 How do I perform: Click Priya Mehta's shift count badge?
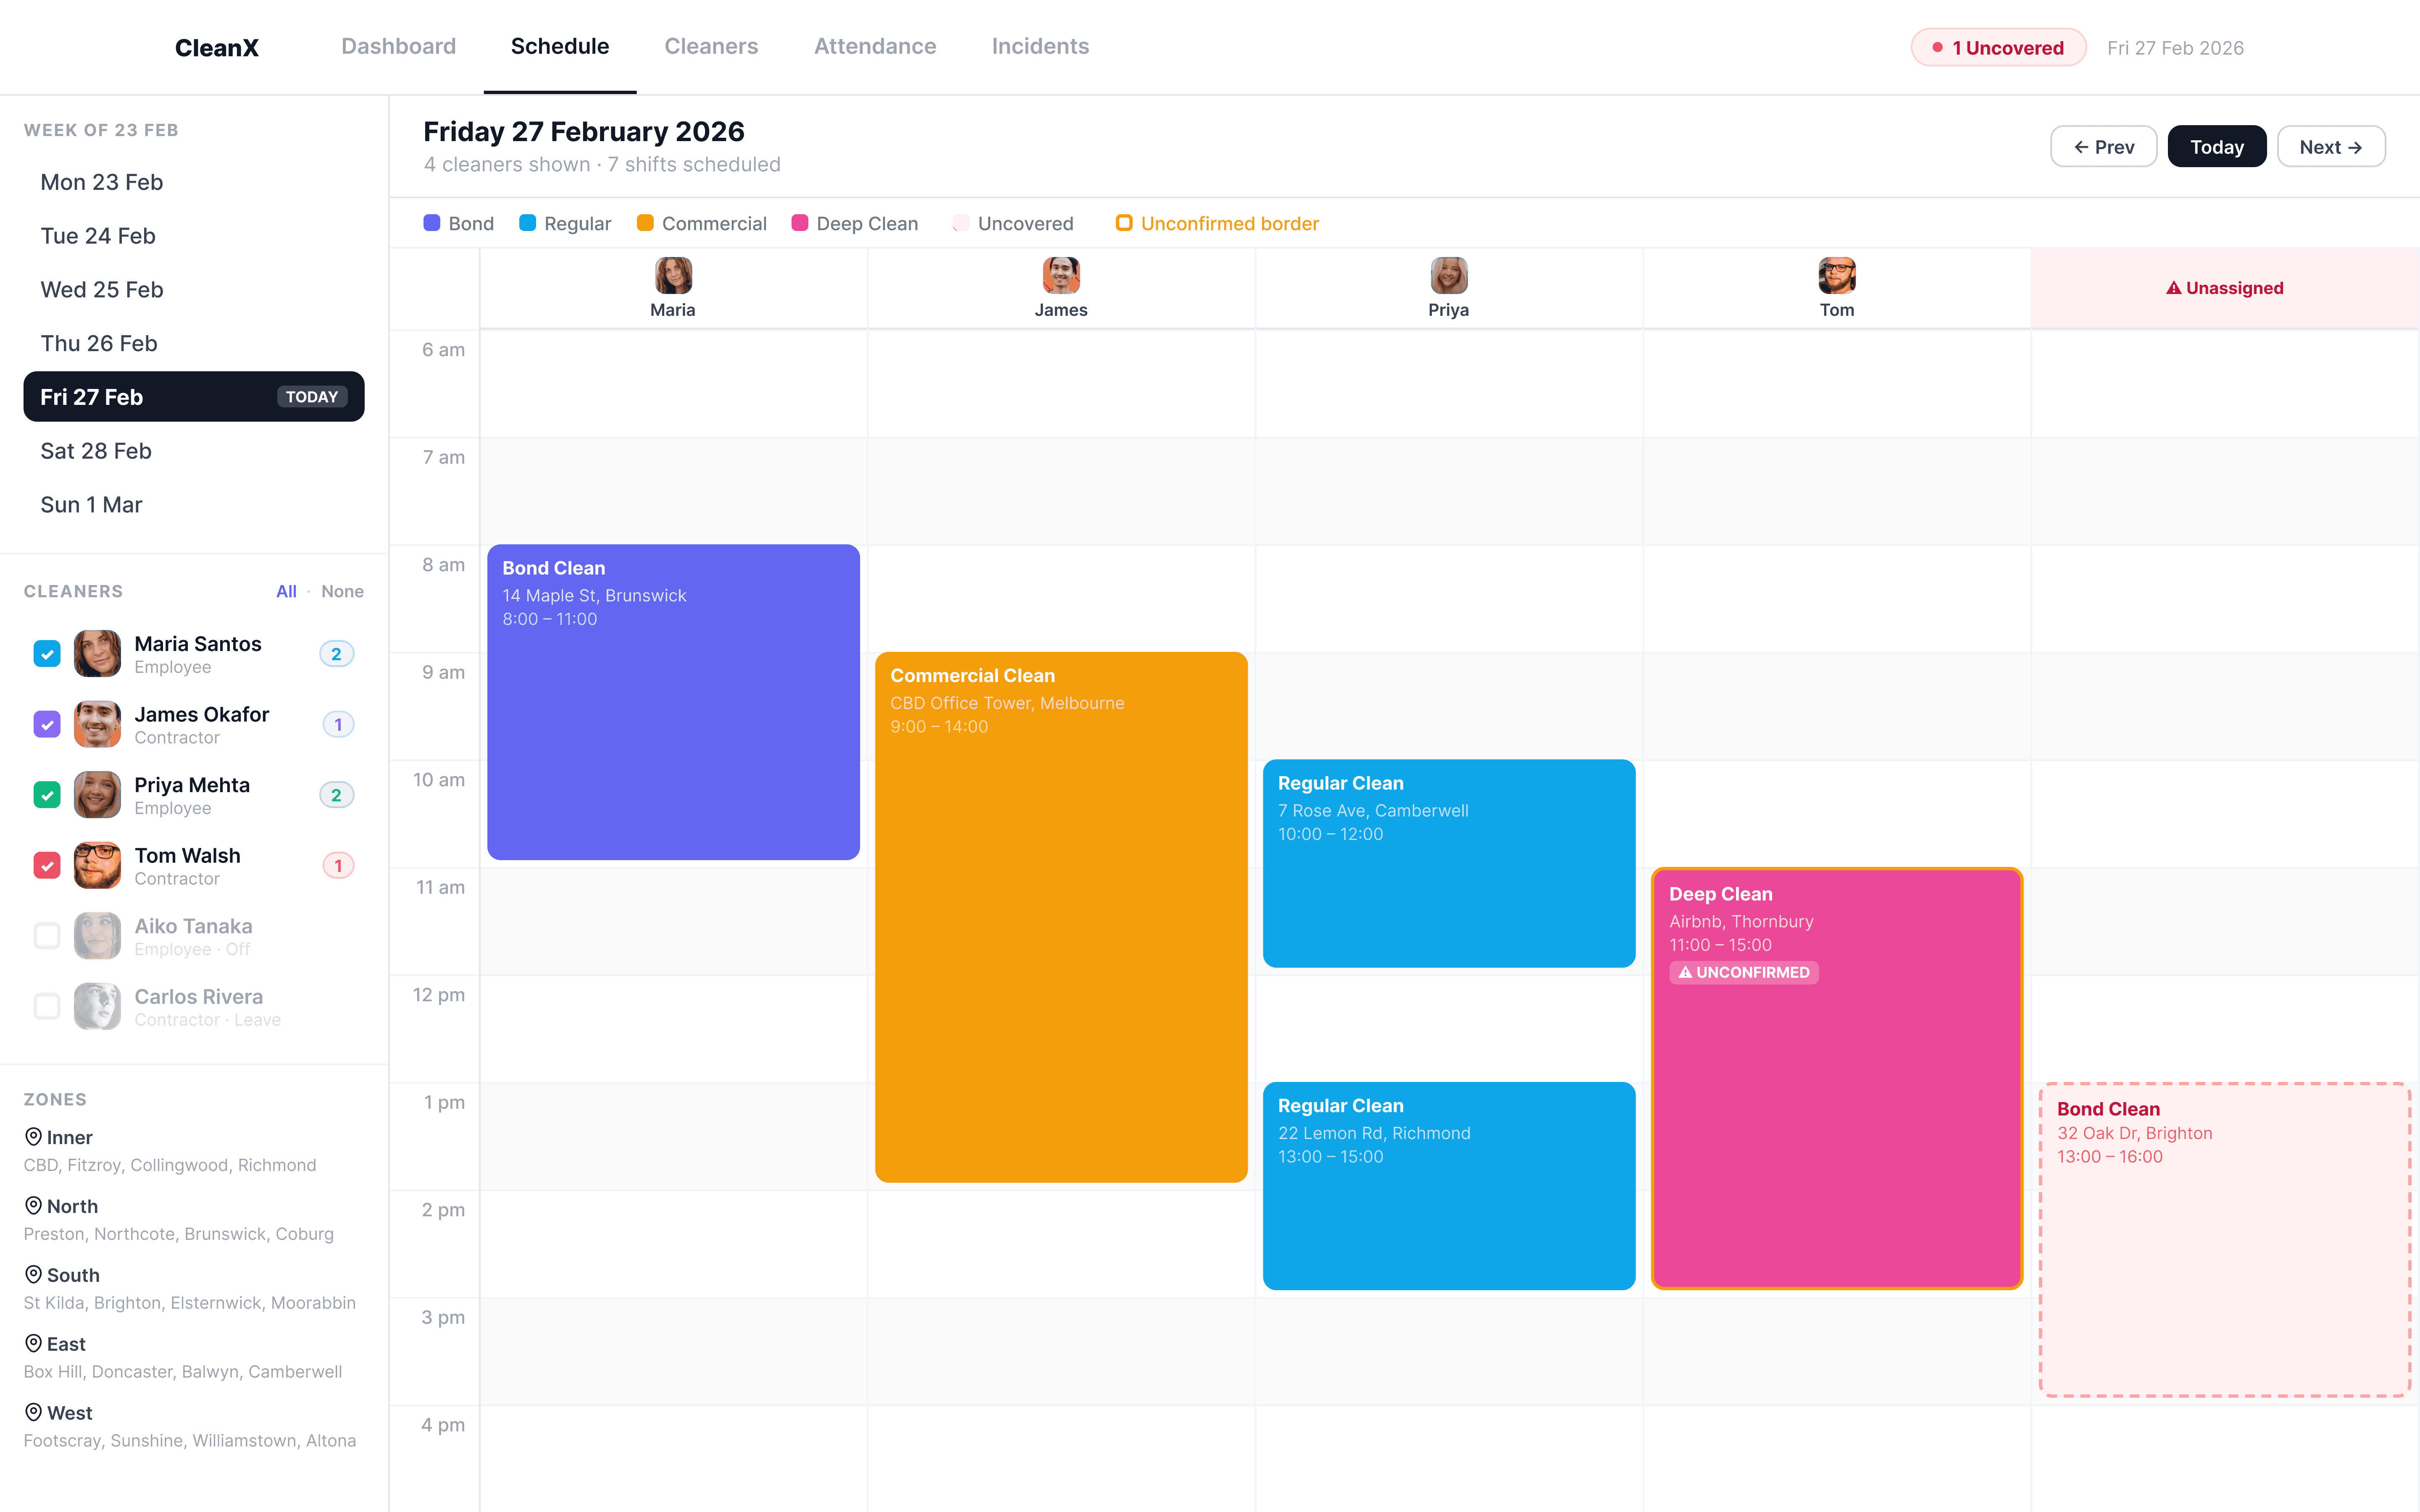point(336,795)
